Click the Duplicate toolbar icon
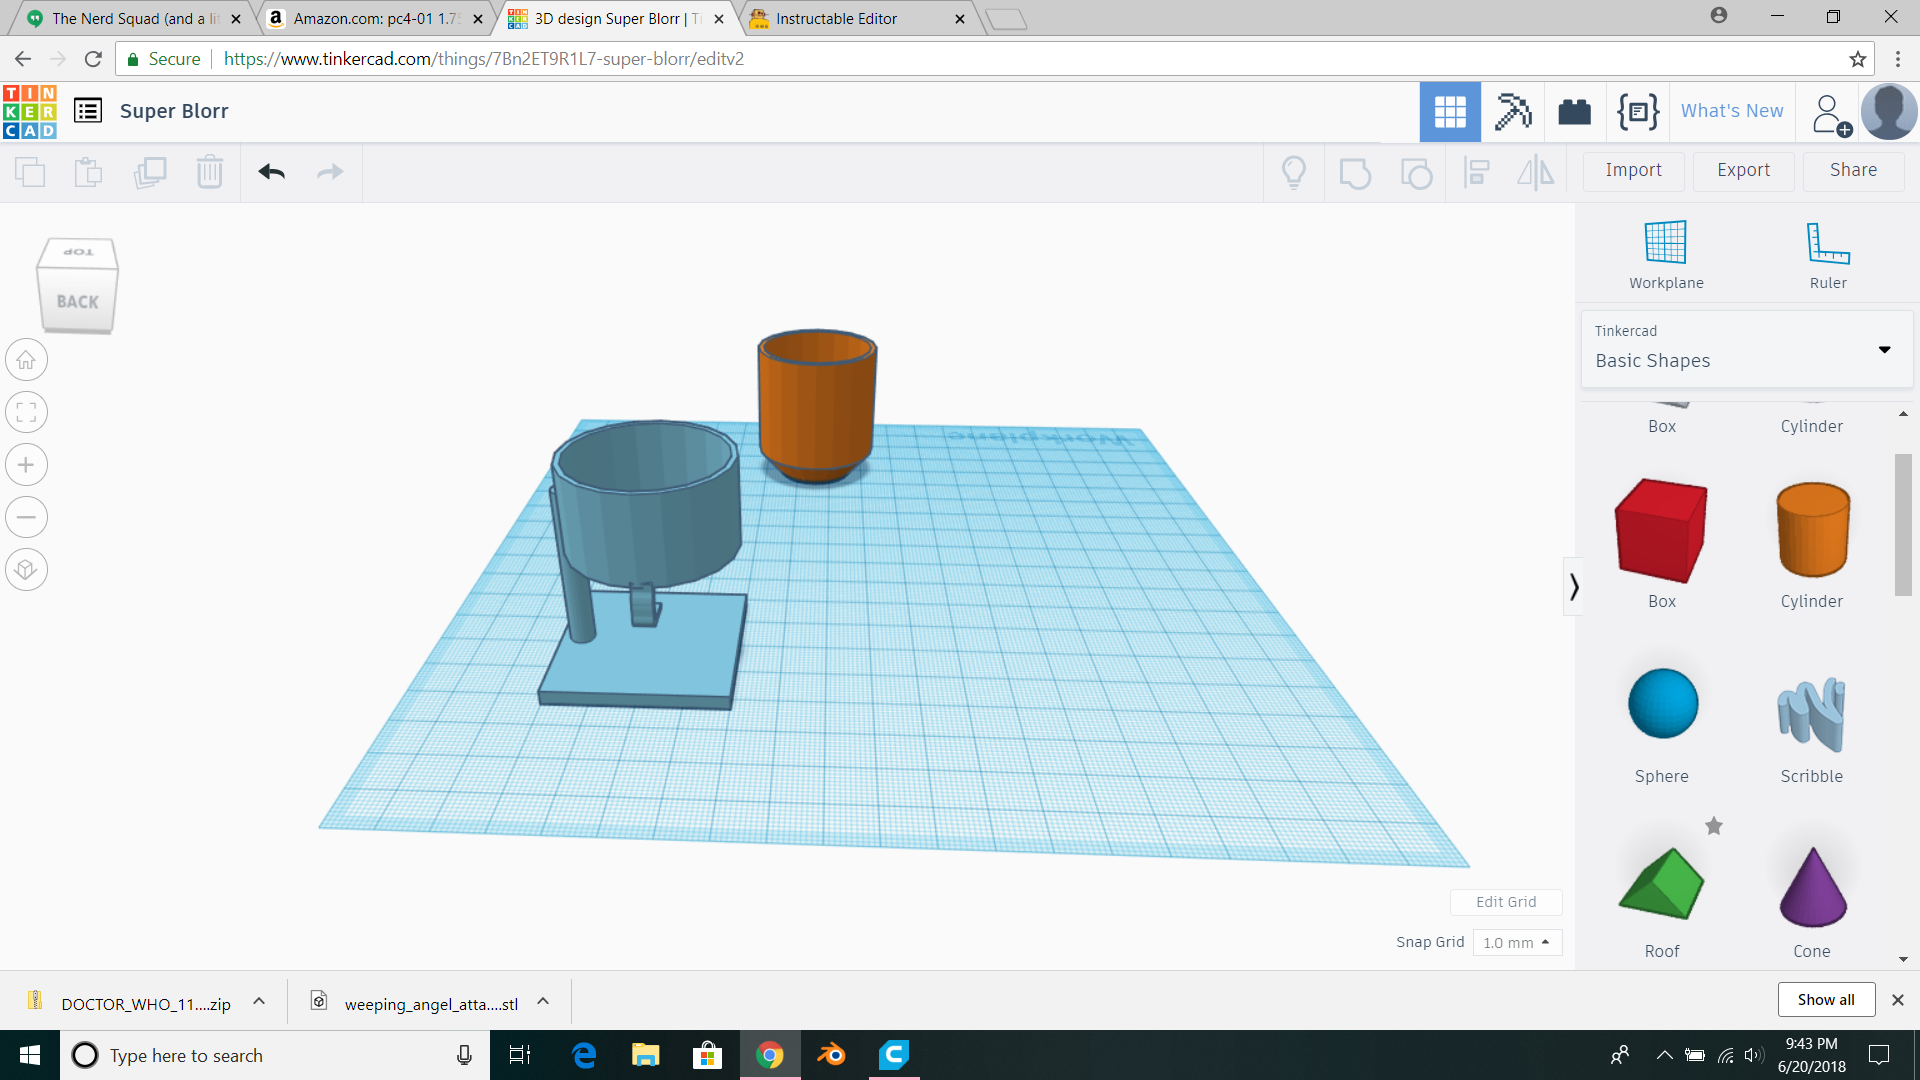 [x=150, y=172]
